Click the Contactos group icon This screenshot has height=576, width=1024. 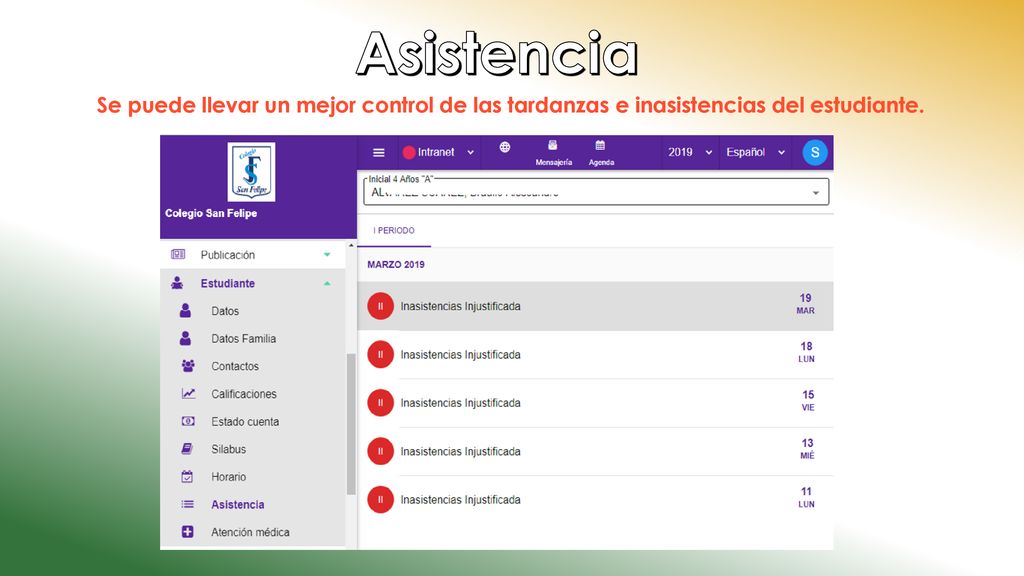[x=188, y=366]
